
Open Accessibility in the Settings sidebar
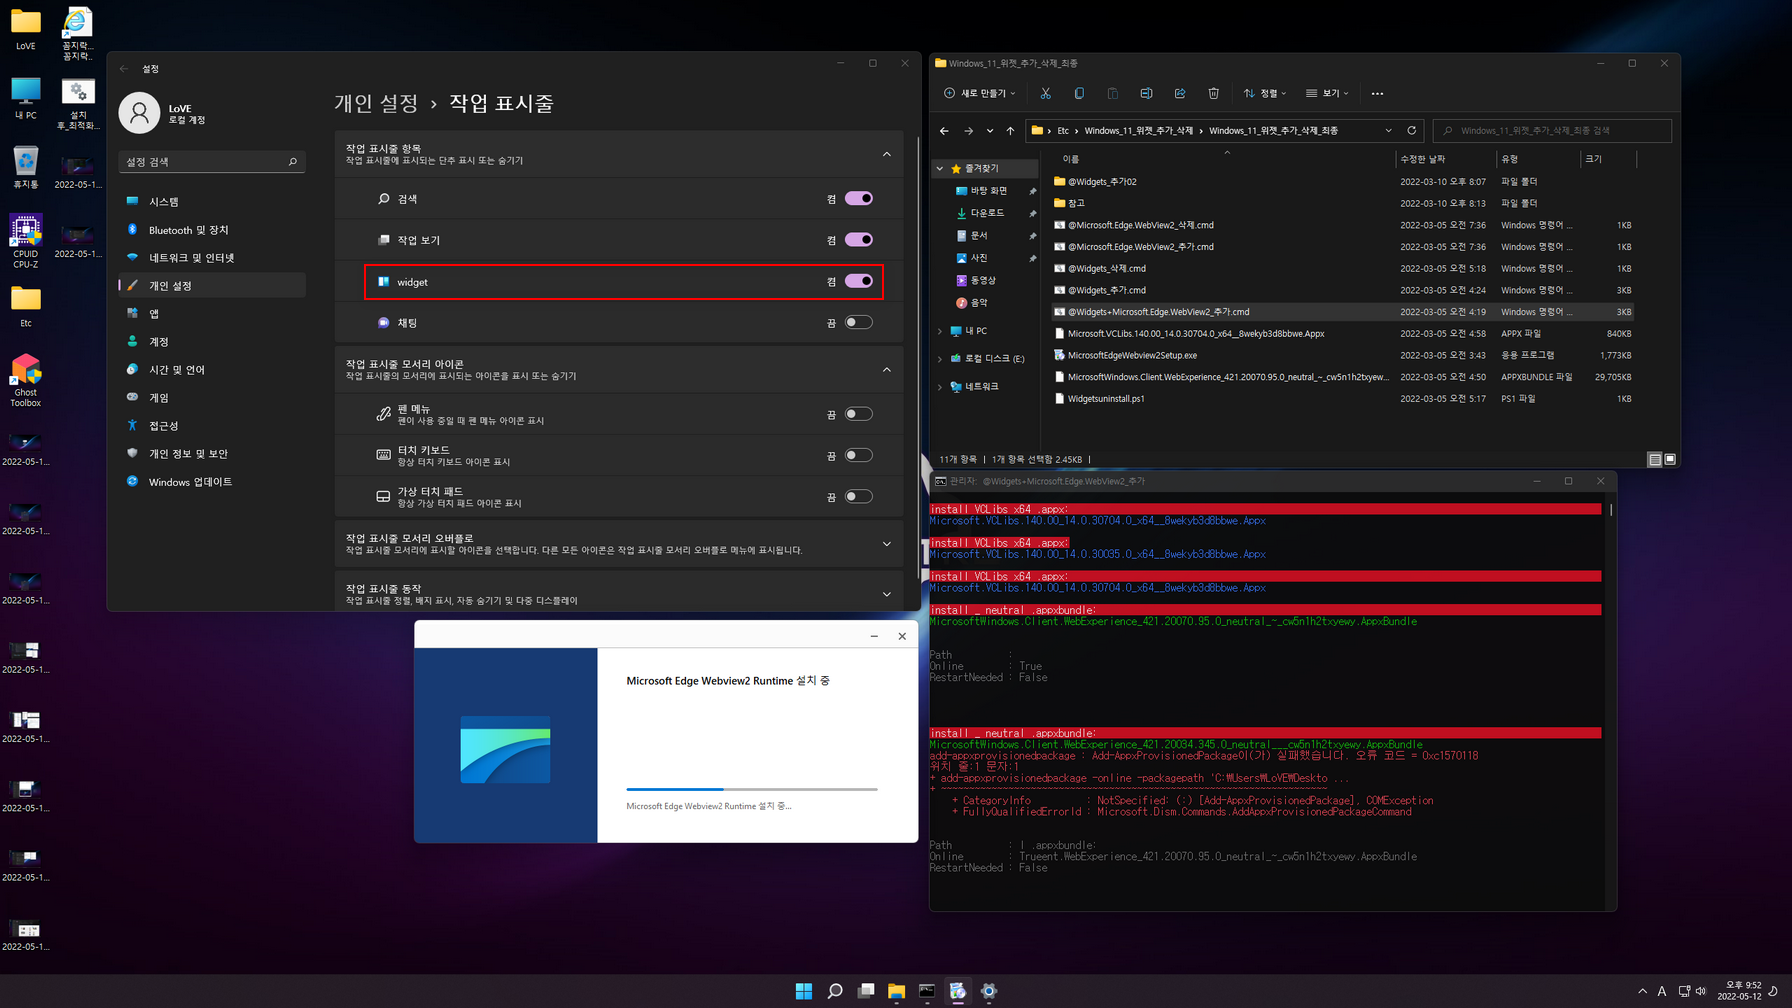coord(212,426)
